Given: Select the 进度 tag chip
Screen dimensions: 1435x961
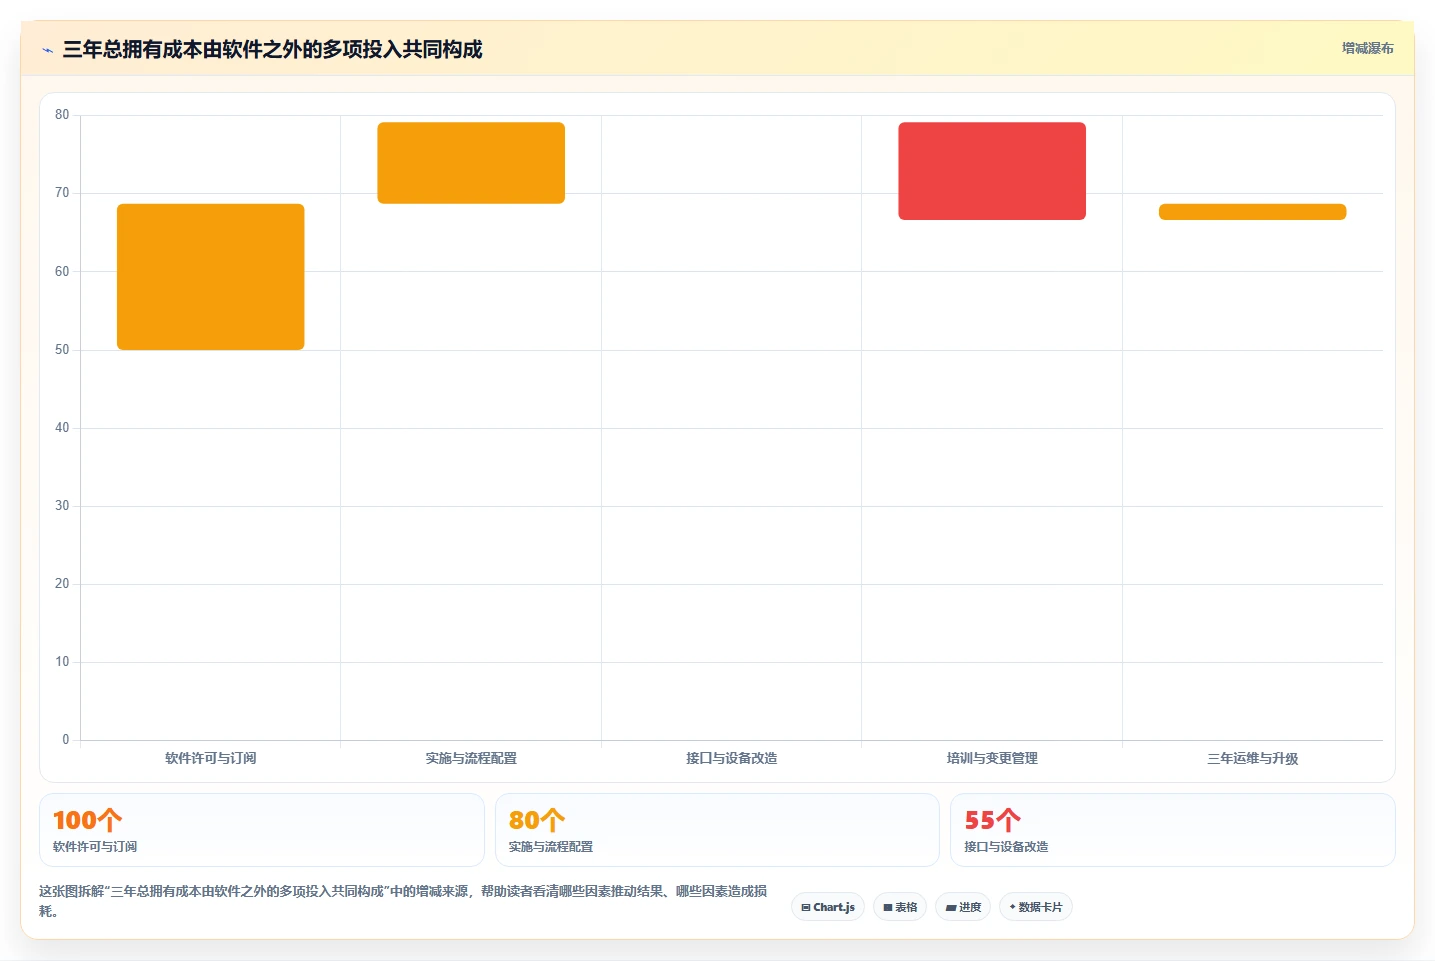Looking at the screenshot, I should (x=963, y=907).
